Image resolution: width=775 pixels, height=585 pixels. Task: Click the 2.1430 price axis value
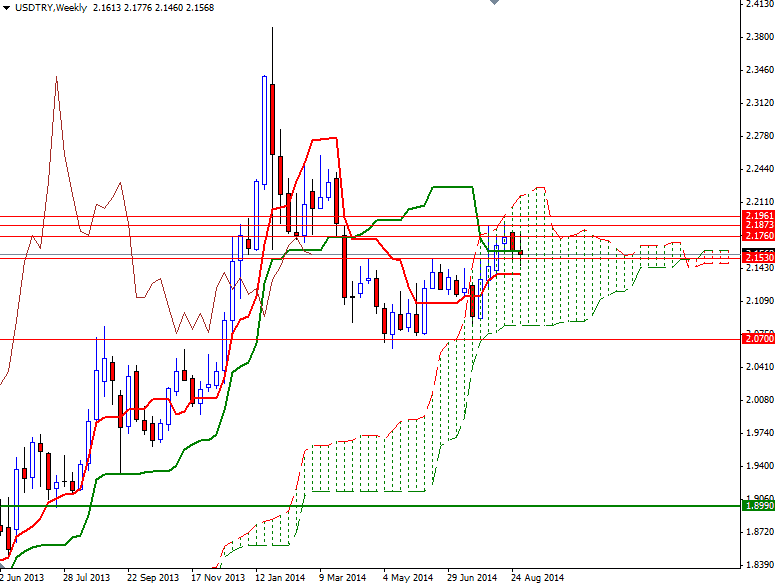760,267
